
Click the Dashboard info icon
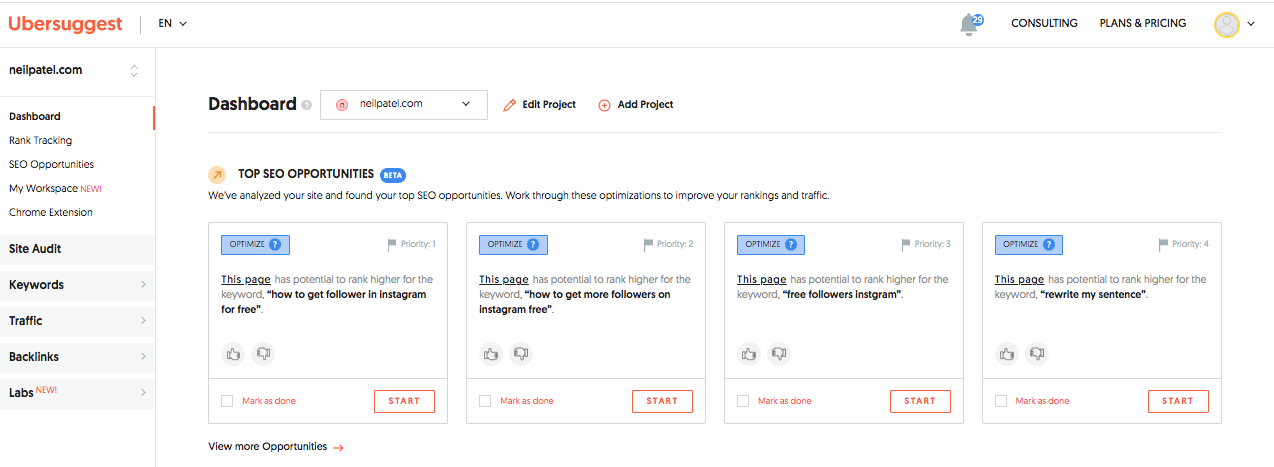pyautogui.click(x=307, y=105)
